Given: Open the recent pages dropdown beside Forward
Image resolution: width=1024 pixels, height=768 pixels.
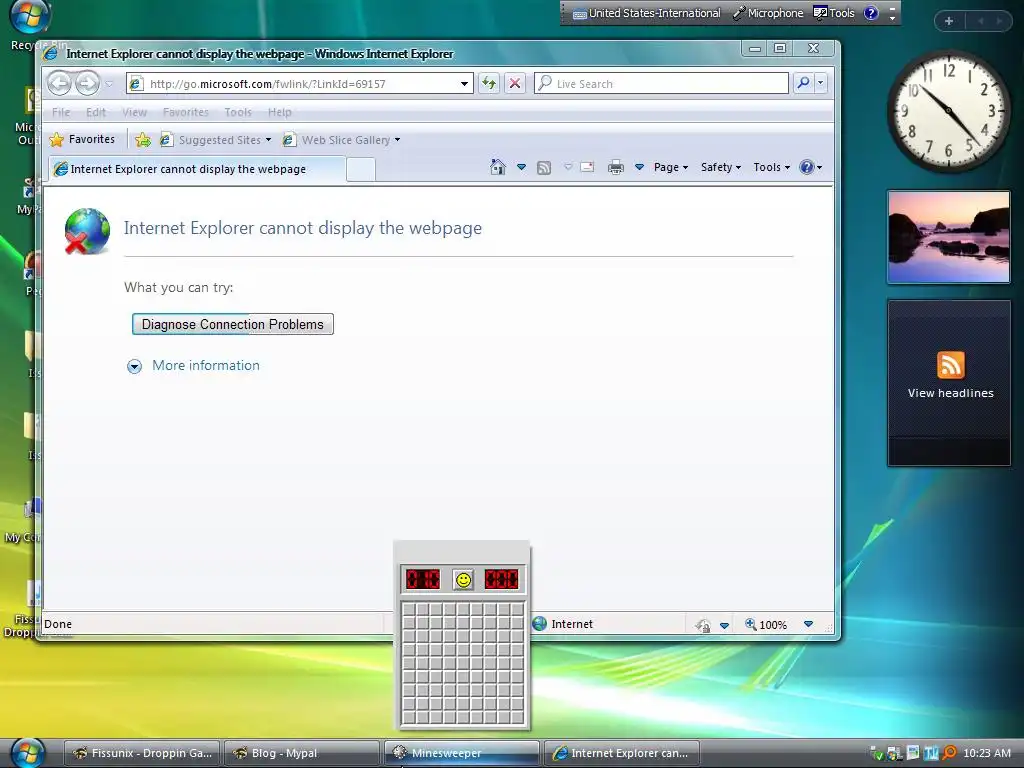Looking at the screenshot, I should (109, 84).
